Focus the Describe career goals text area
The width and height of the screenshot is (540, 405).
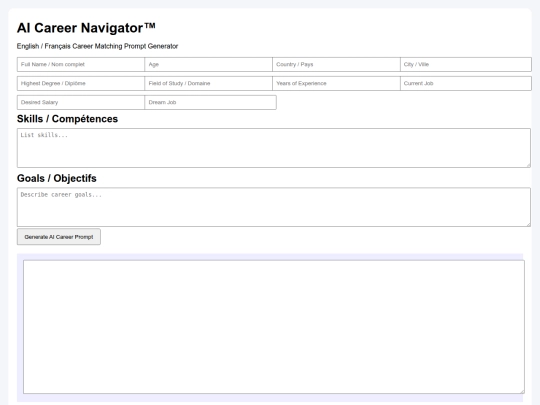(x=274, y=207)
